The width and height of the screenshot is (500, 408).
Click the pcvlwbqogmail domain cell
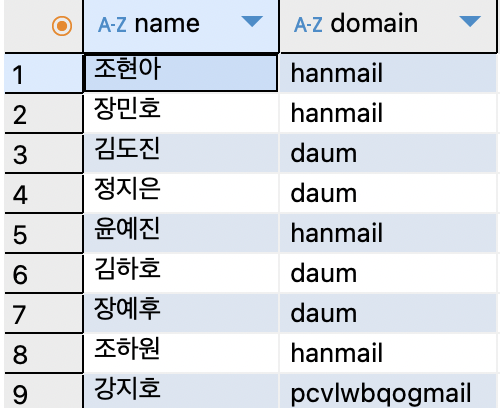388,391
